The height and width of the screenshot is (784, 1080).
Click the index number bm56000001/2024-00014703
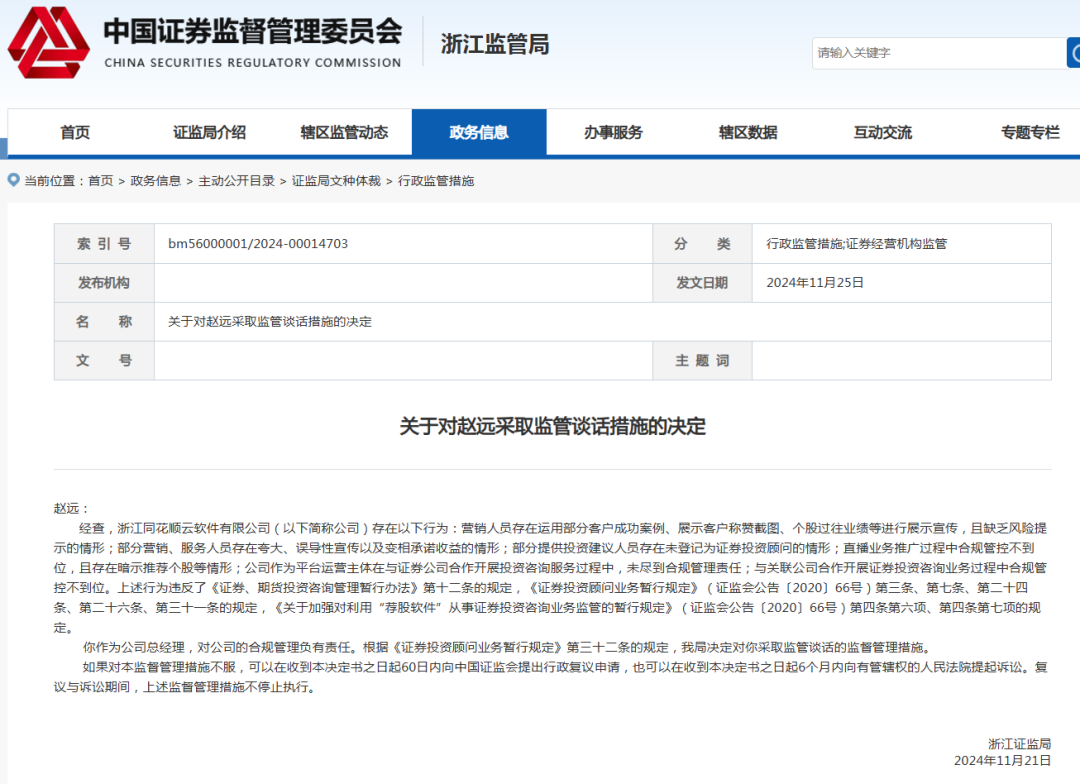[258, 244]
